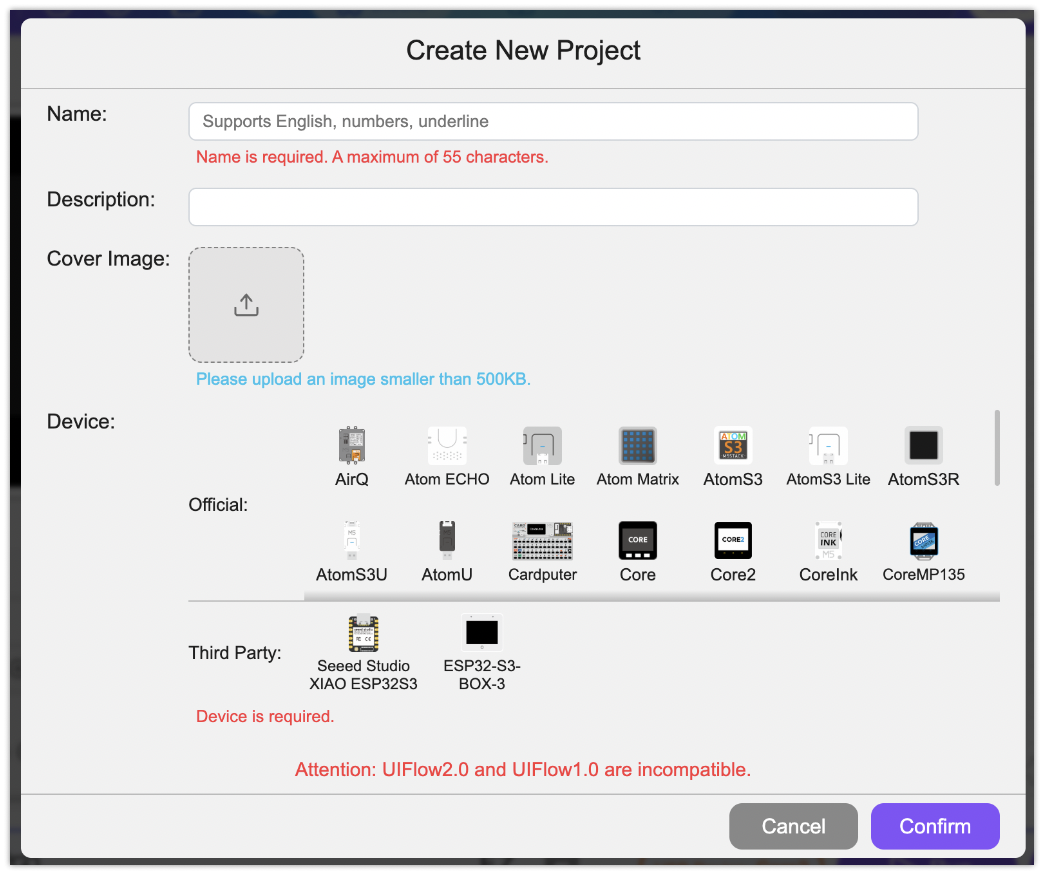This screenshot has height=875, width=1044.
Task: Click the vertical device list scrollbar
Action: pyautogui.click(x=997, y=448)
